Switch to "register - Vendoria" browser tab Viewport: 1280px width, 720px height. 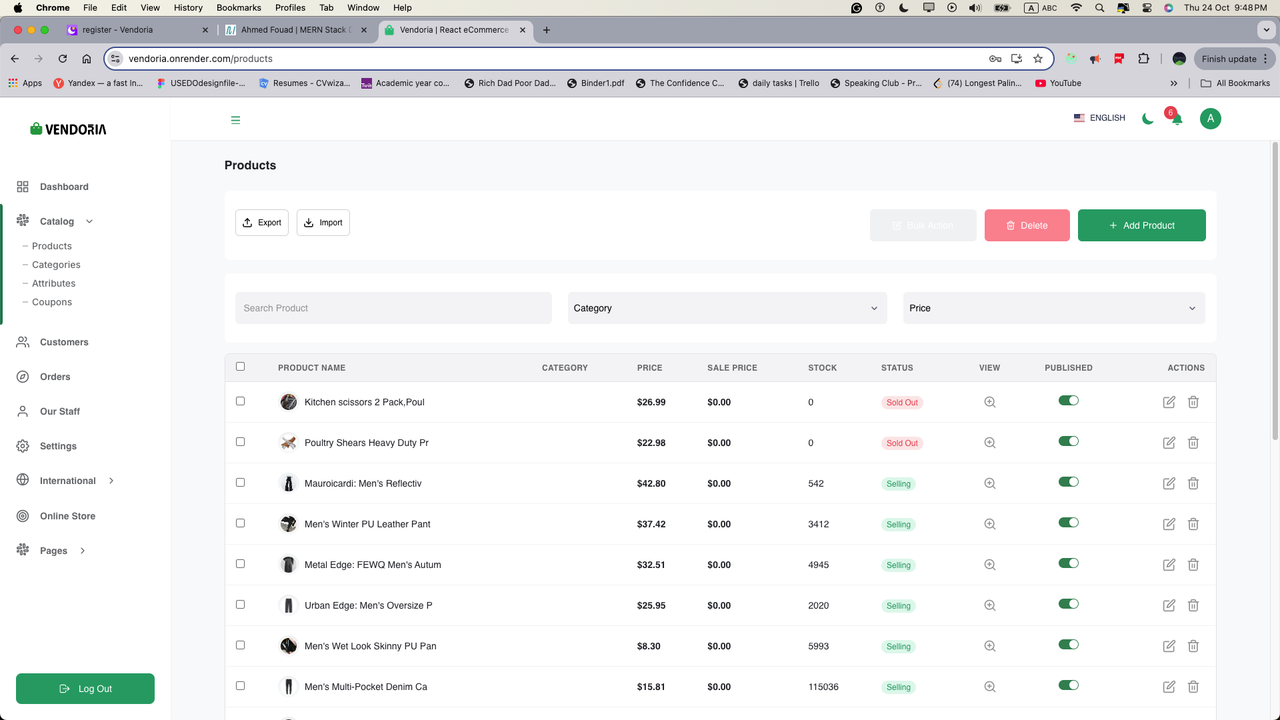(137, 30)
